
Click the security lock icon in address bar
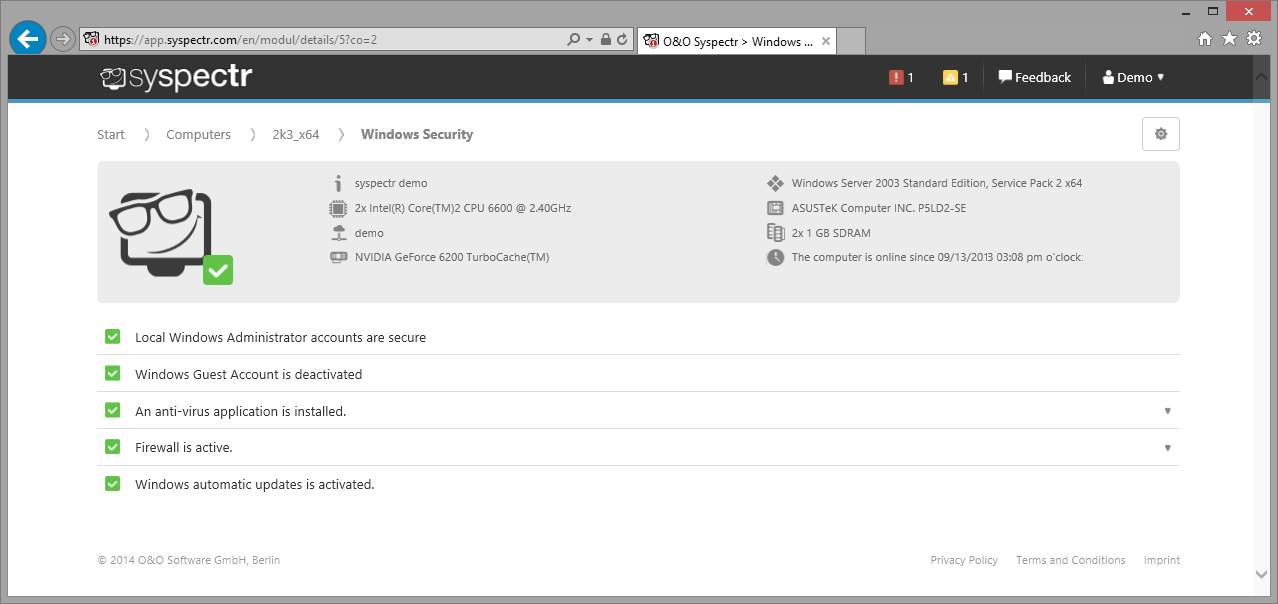tap(606, 40)
